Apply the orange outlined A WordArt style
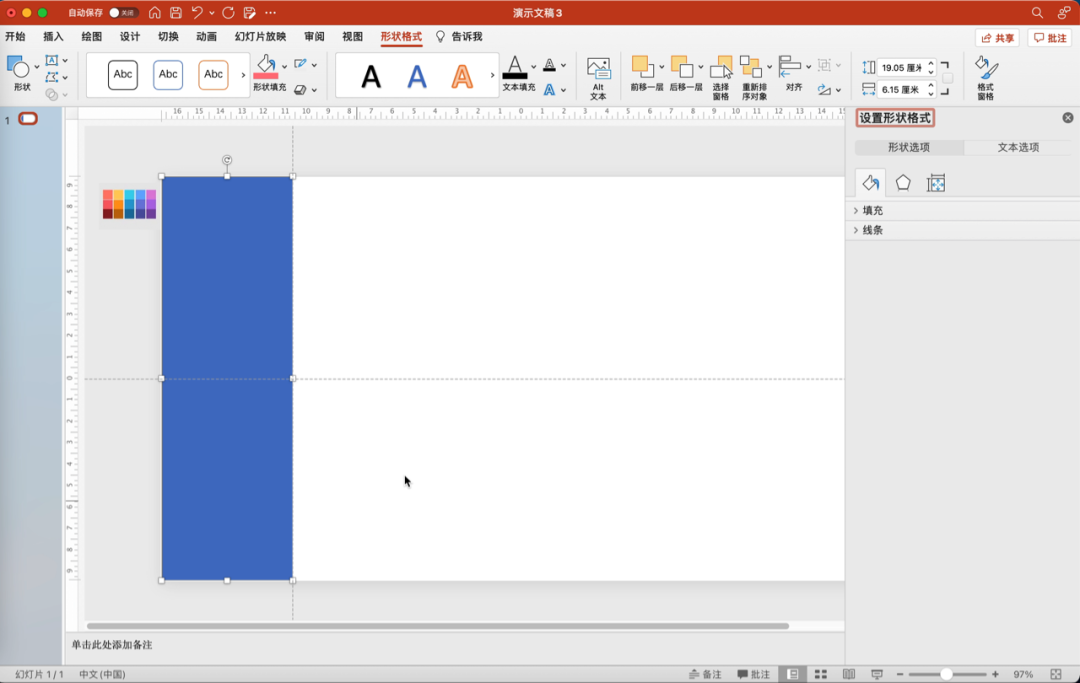The height and width of the screenshot is (683, 1080). pyautogui.click(x=462, y=76)
